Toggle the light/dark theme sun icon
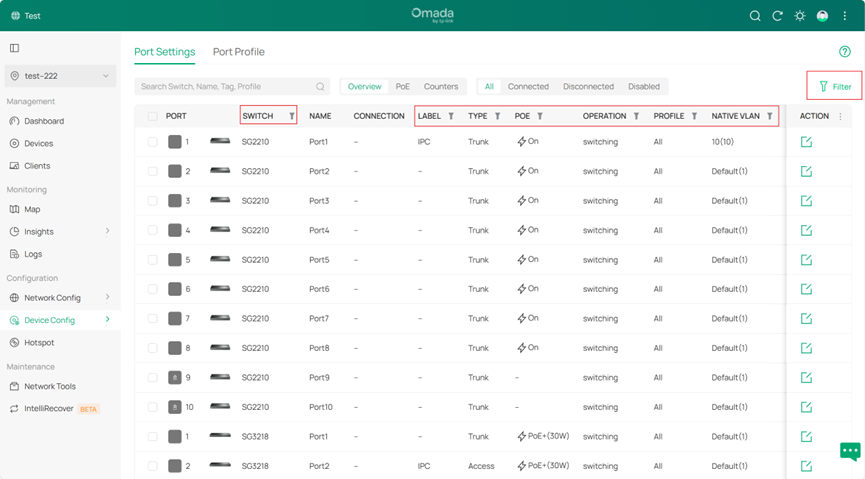Screen dimensions: 865x479 [x=800, y=16]
